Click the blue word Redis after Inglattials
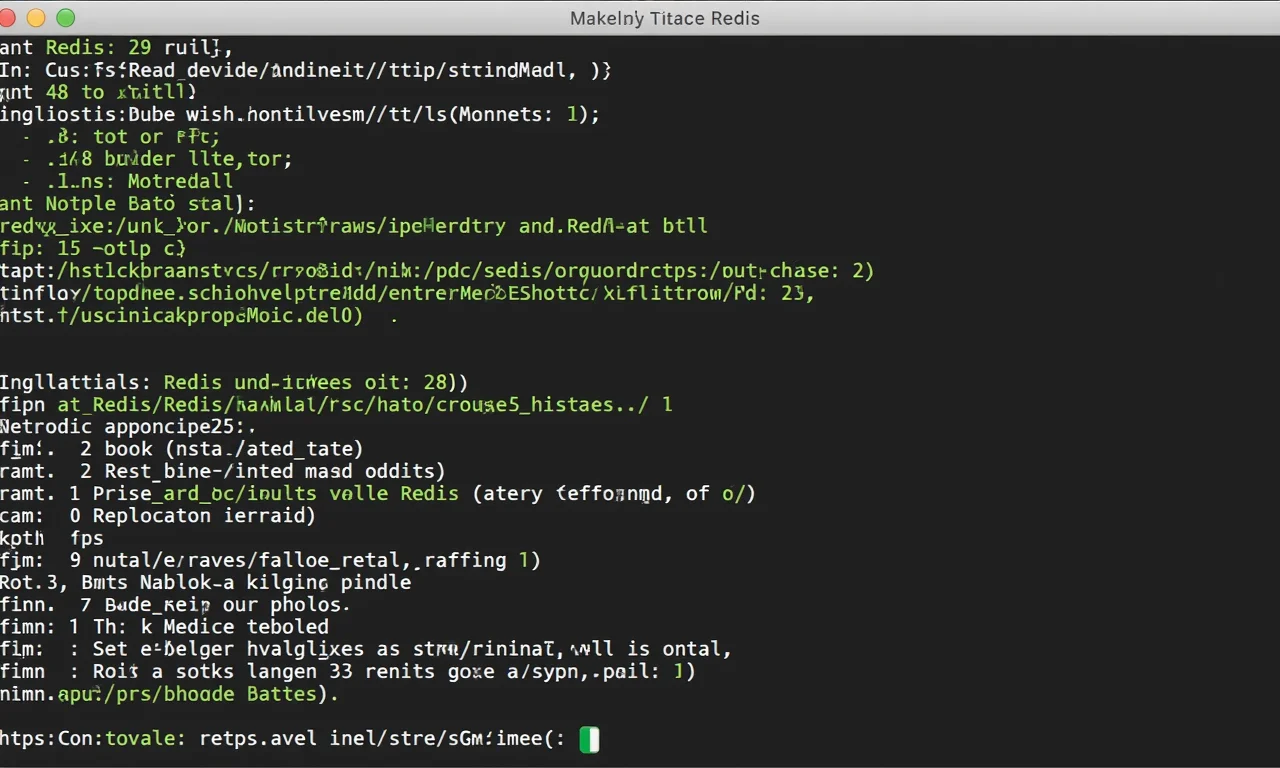 (192, 382)
